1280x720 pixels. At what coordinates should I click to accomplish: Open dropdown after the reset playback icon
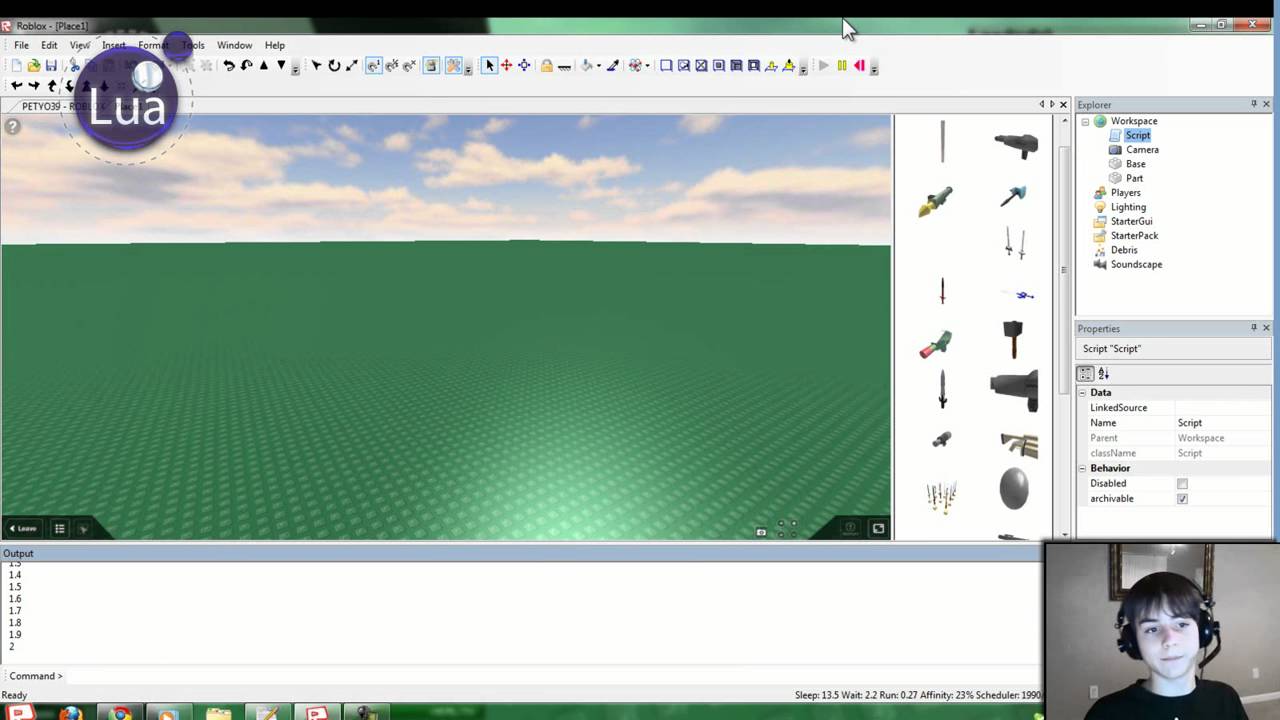874,67
